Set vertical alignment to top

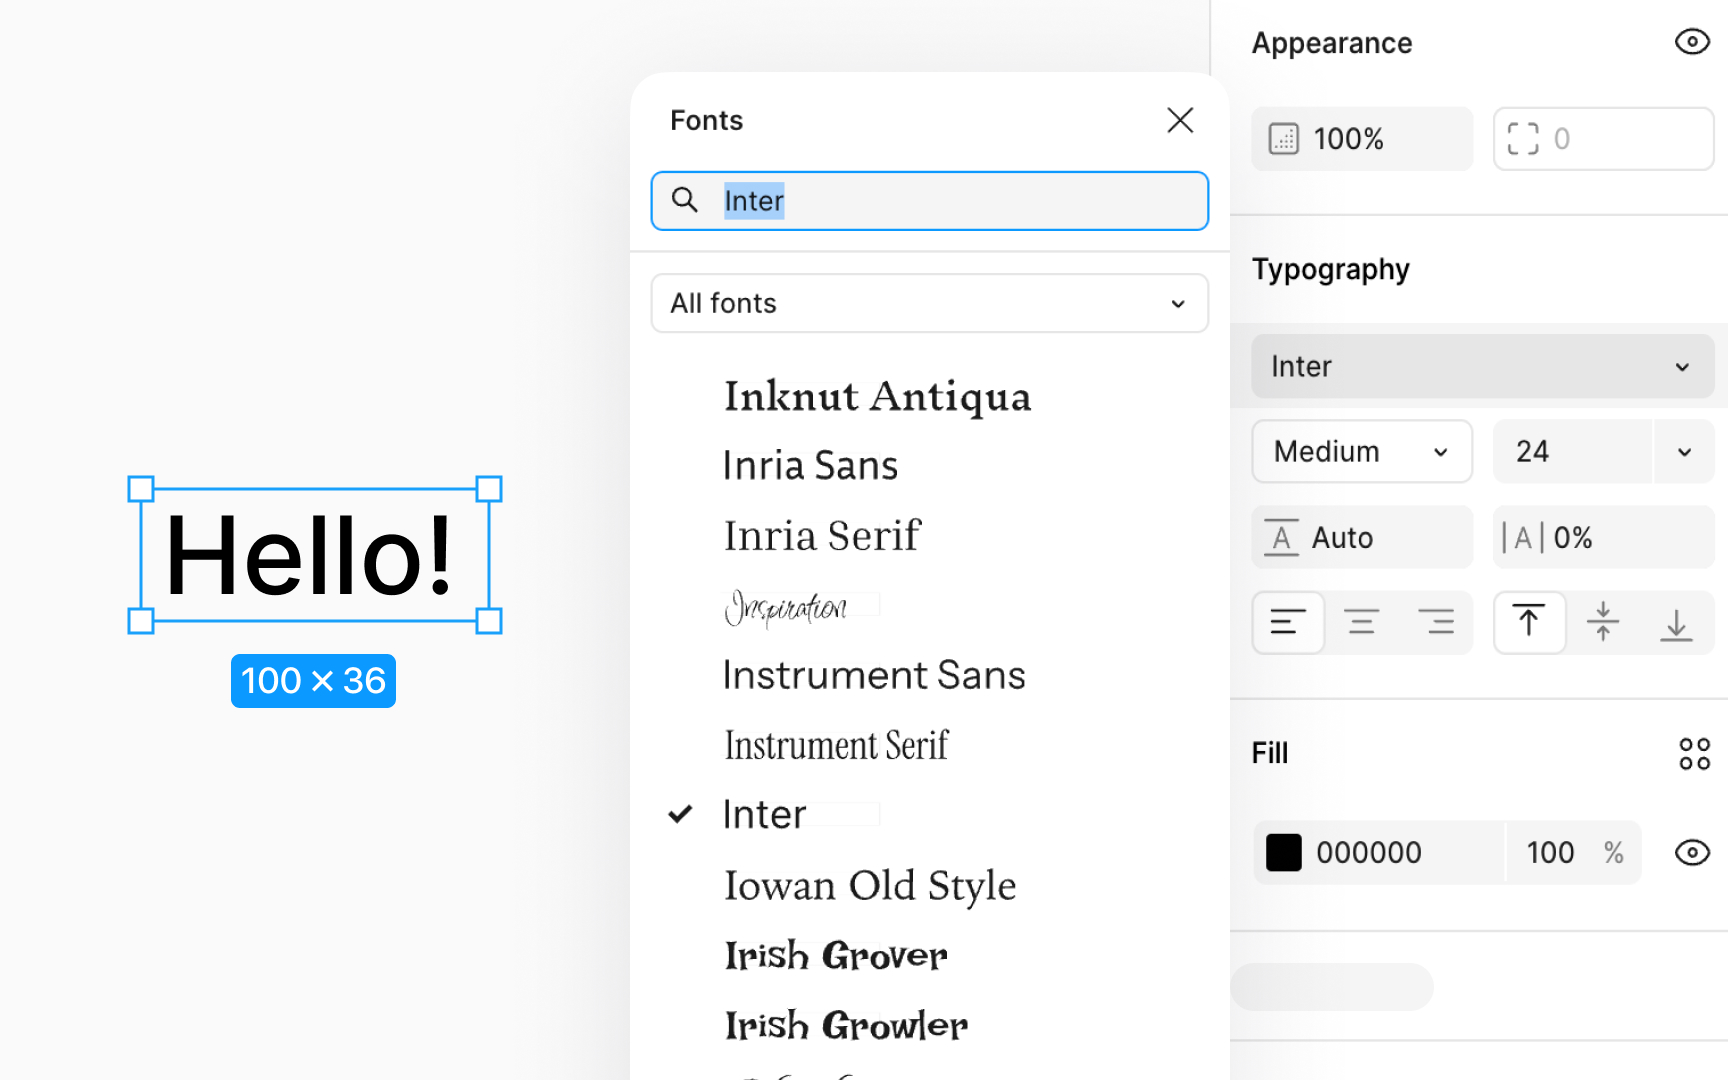coord(1530,622)
